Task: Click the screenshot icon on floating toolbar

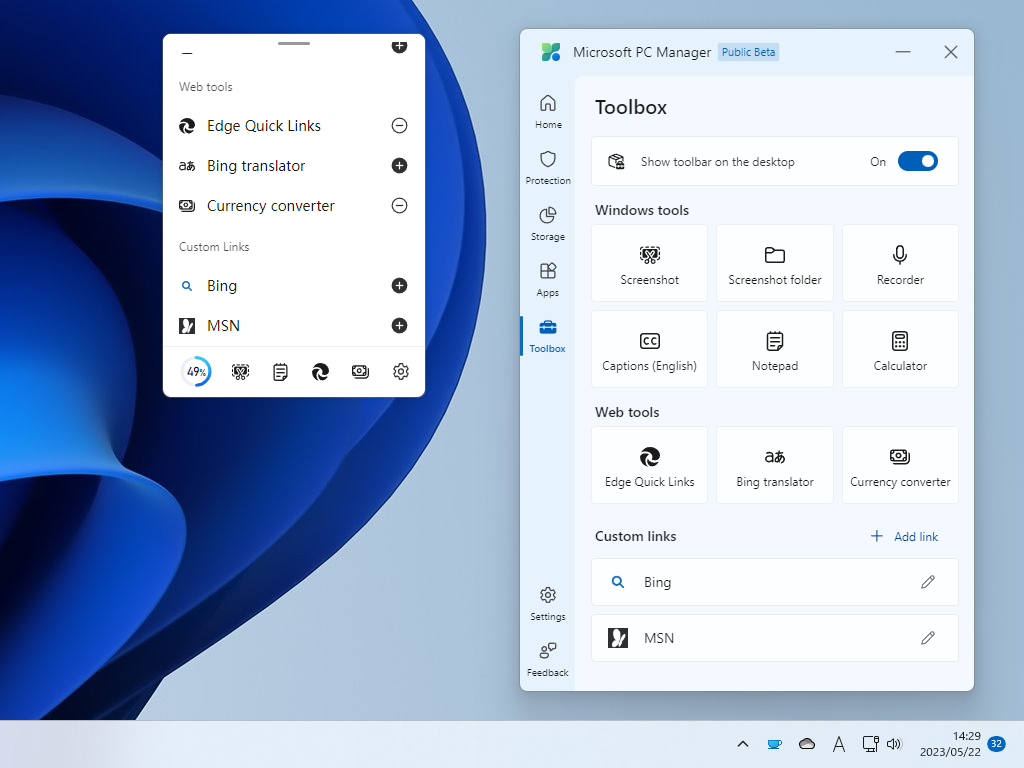Action: (x=240, y=372)
